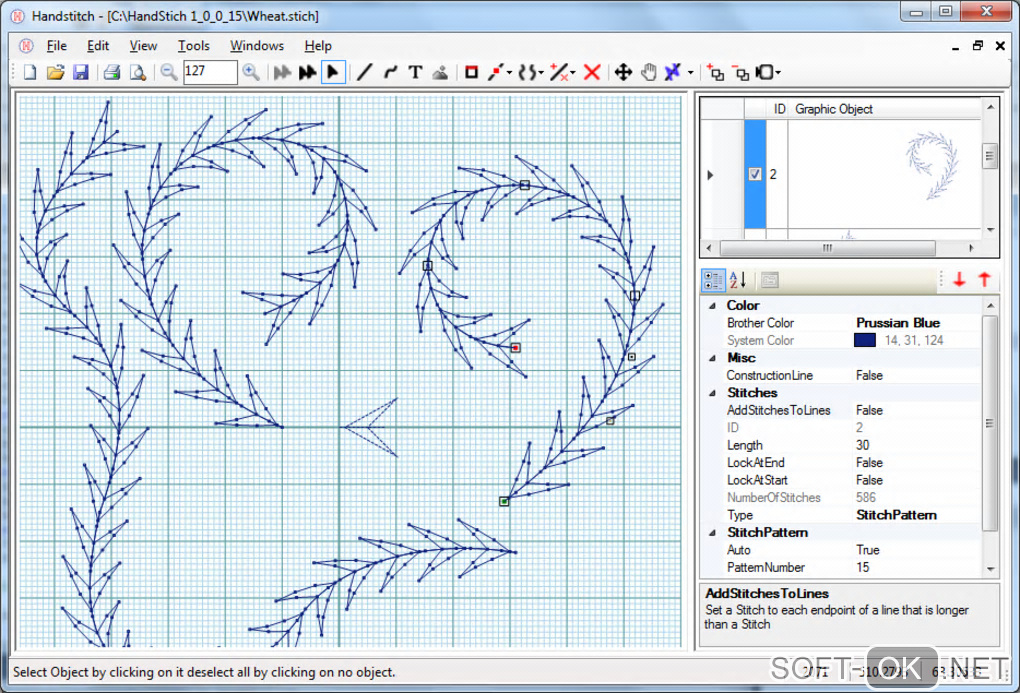Select the four-arrow move tool
1020x693 pixels.
tap(622, 72)
